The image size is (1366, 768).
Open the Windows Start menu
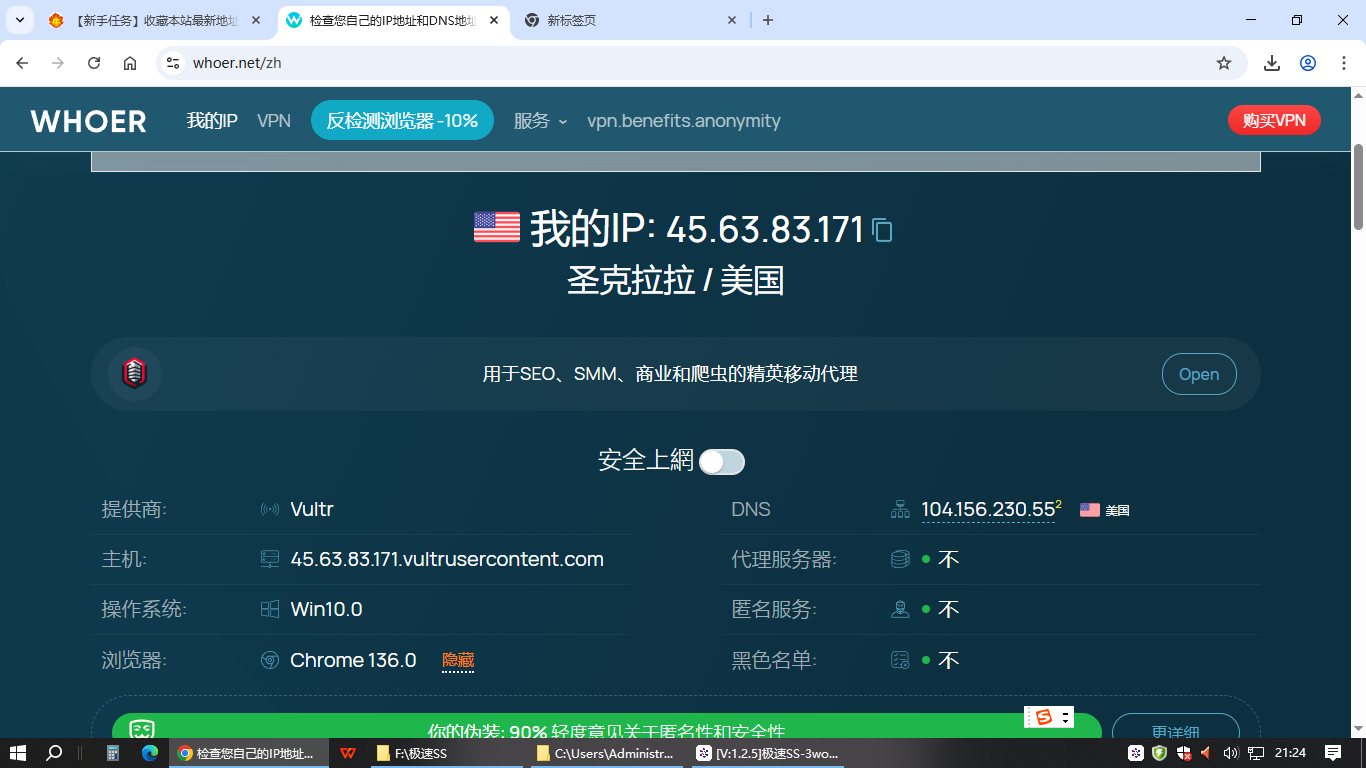click(17, 753)
